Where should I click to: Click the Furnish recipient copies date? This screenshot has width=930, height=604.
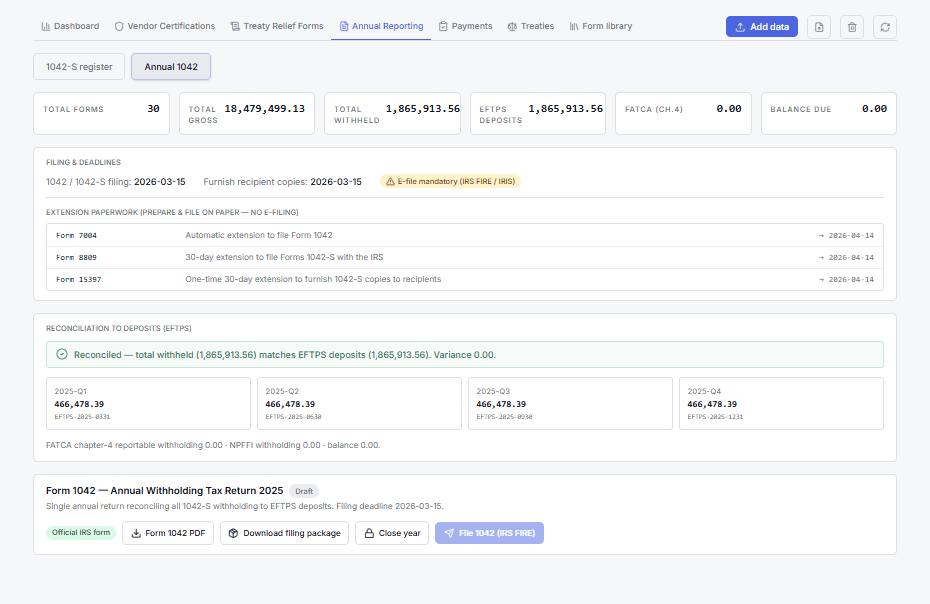click(336, 182)
